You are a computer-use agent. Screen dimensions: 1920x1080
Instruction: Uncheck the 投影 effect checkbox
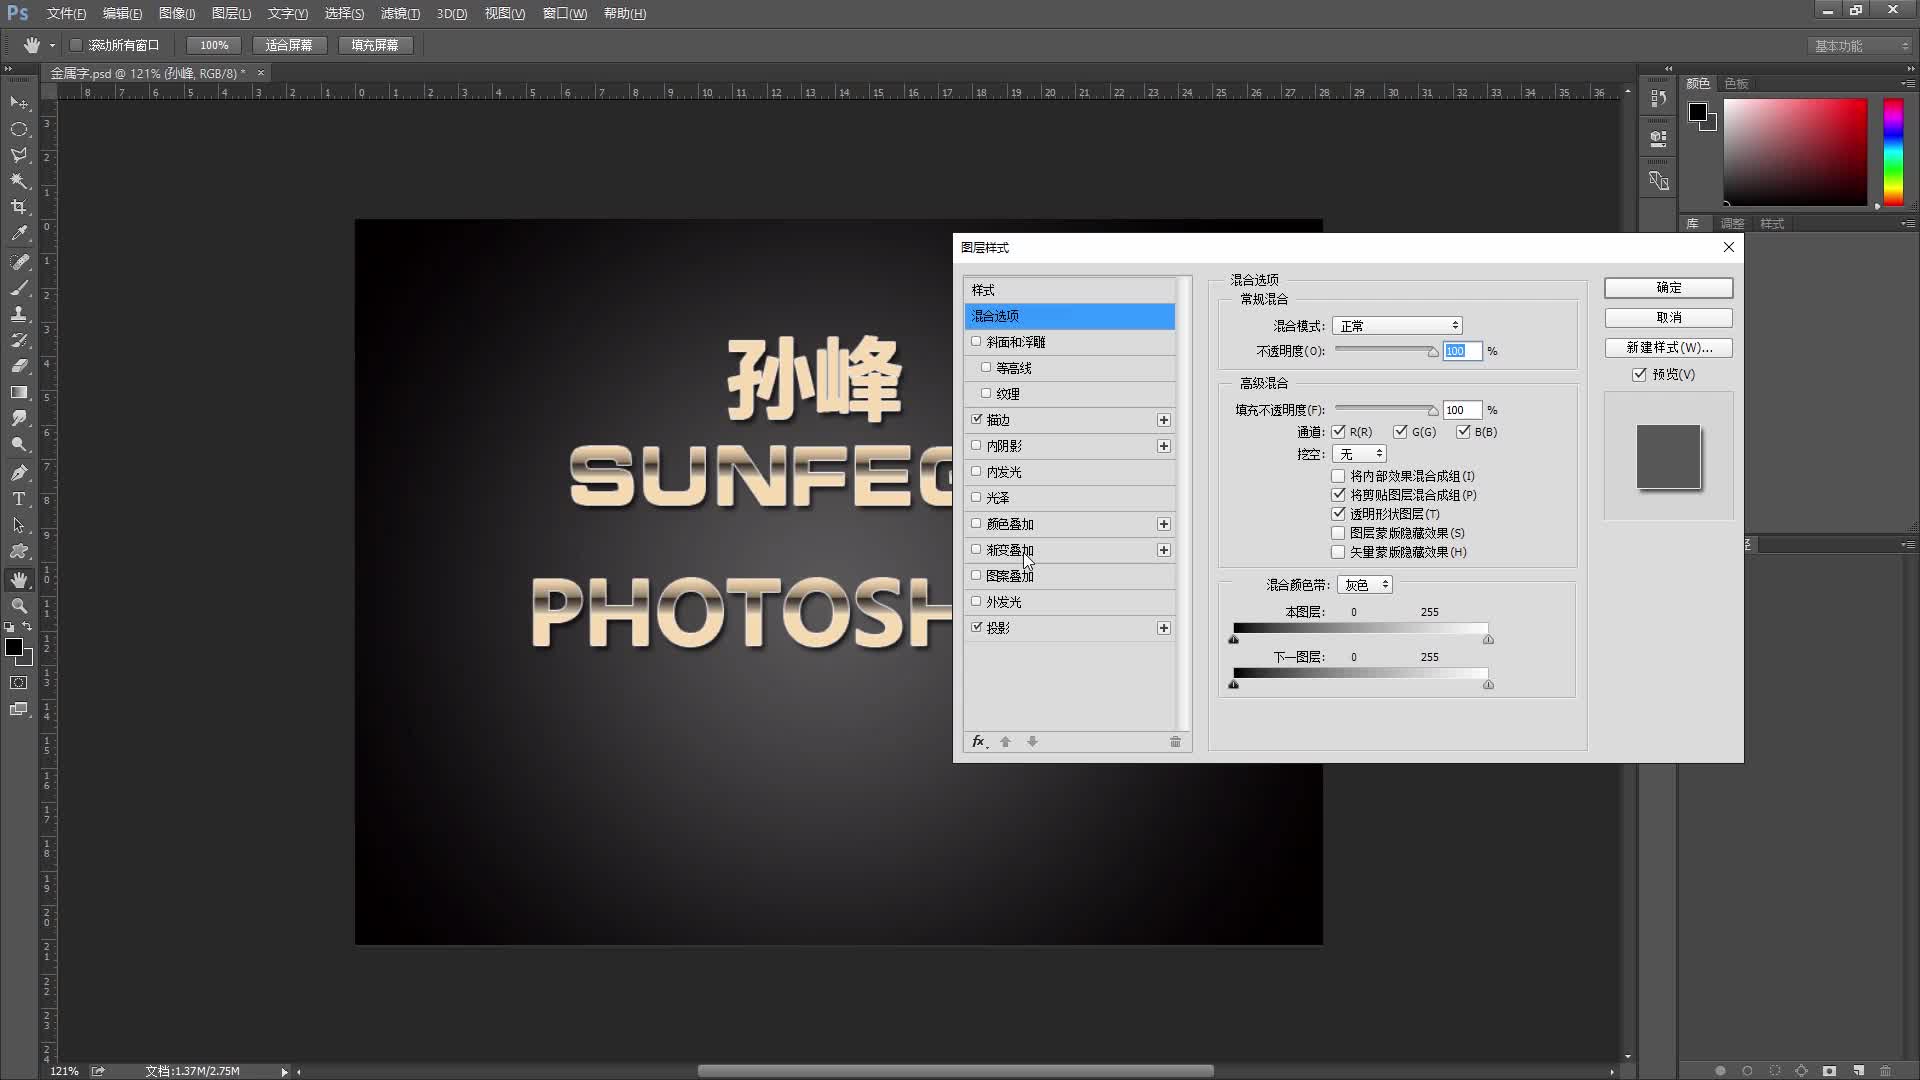(977, 627)
